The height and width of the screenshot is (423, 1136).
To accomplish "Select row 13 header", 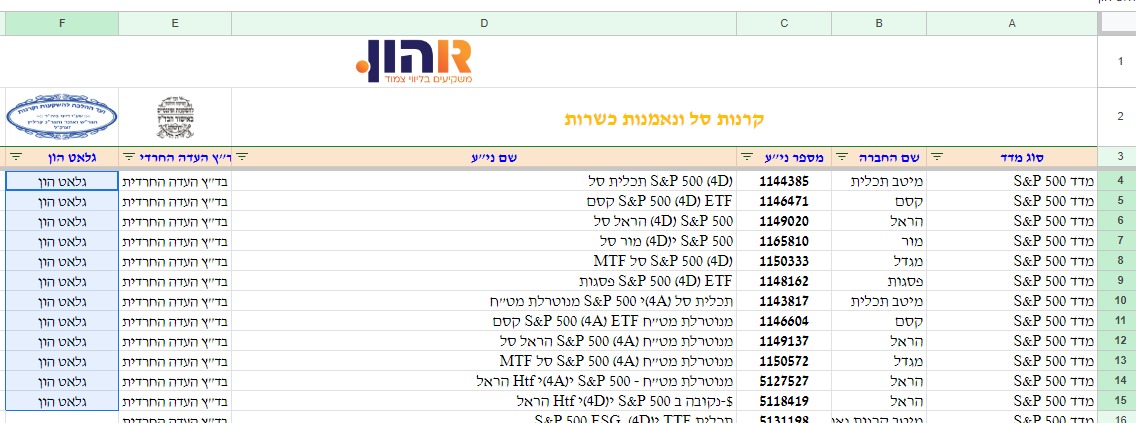I will coord(1116,361).
